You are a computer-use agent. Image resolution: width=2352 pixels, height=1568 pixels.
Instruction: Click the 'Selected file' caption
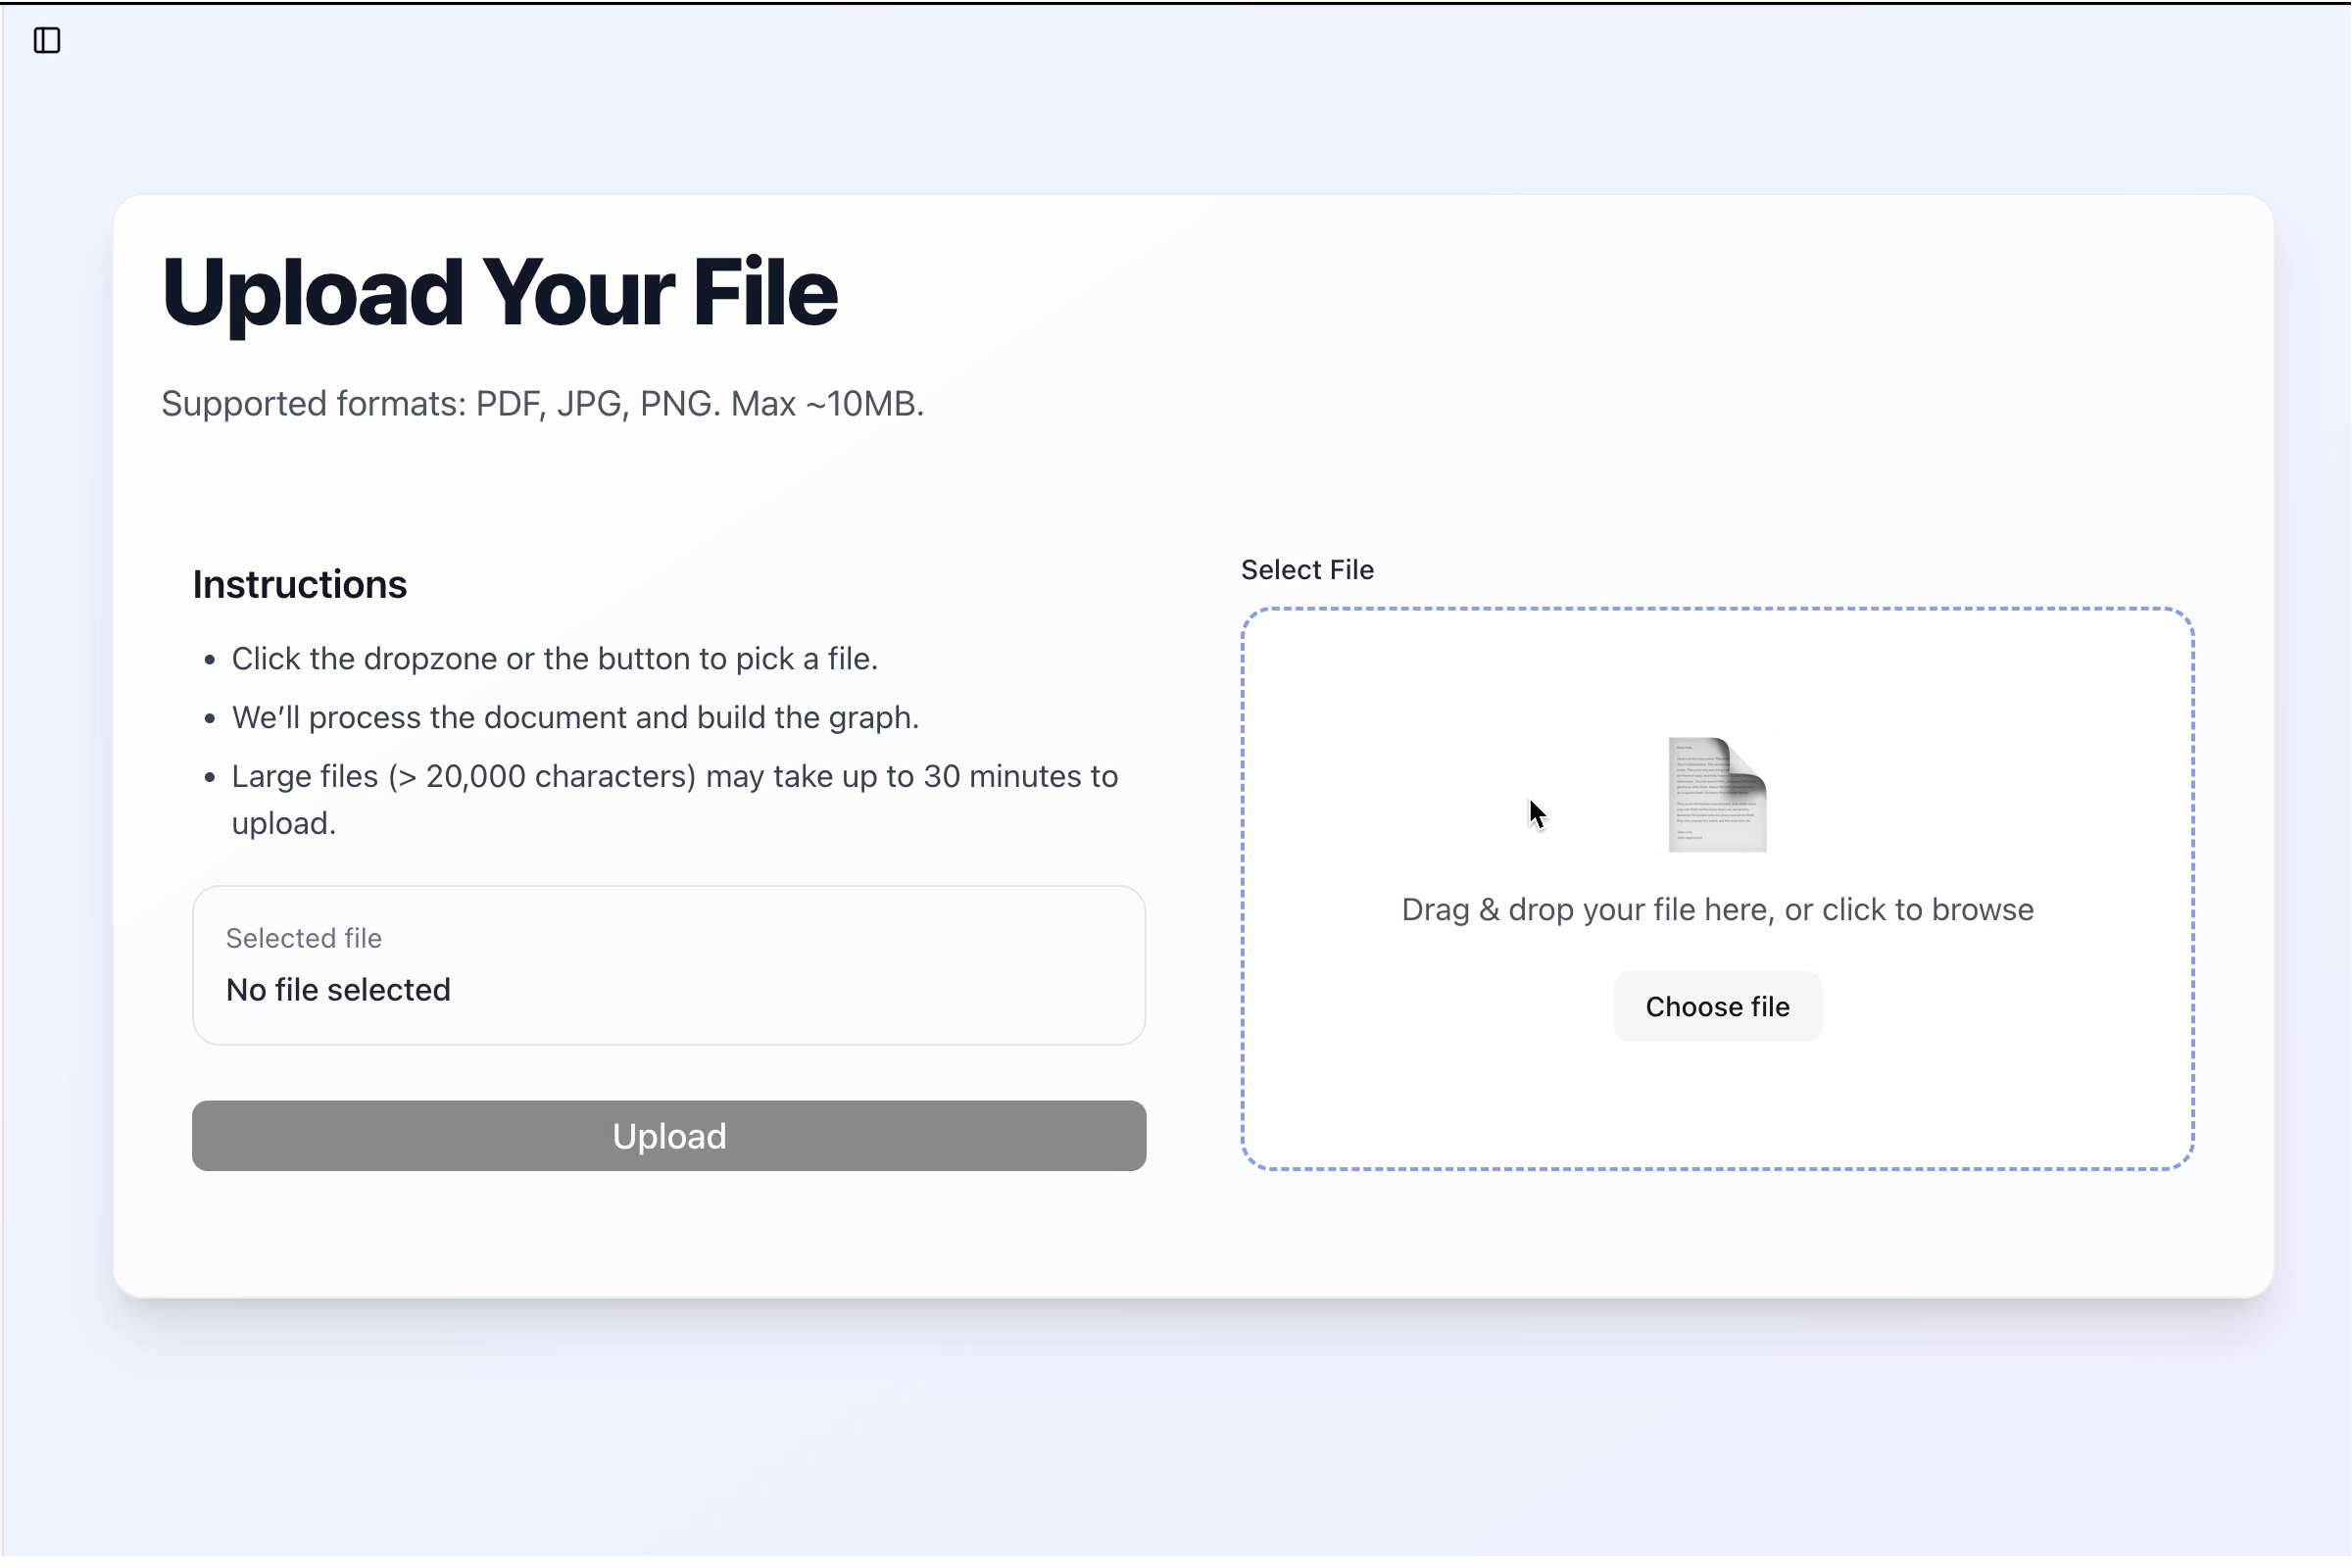(303, 938)
